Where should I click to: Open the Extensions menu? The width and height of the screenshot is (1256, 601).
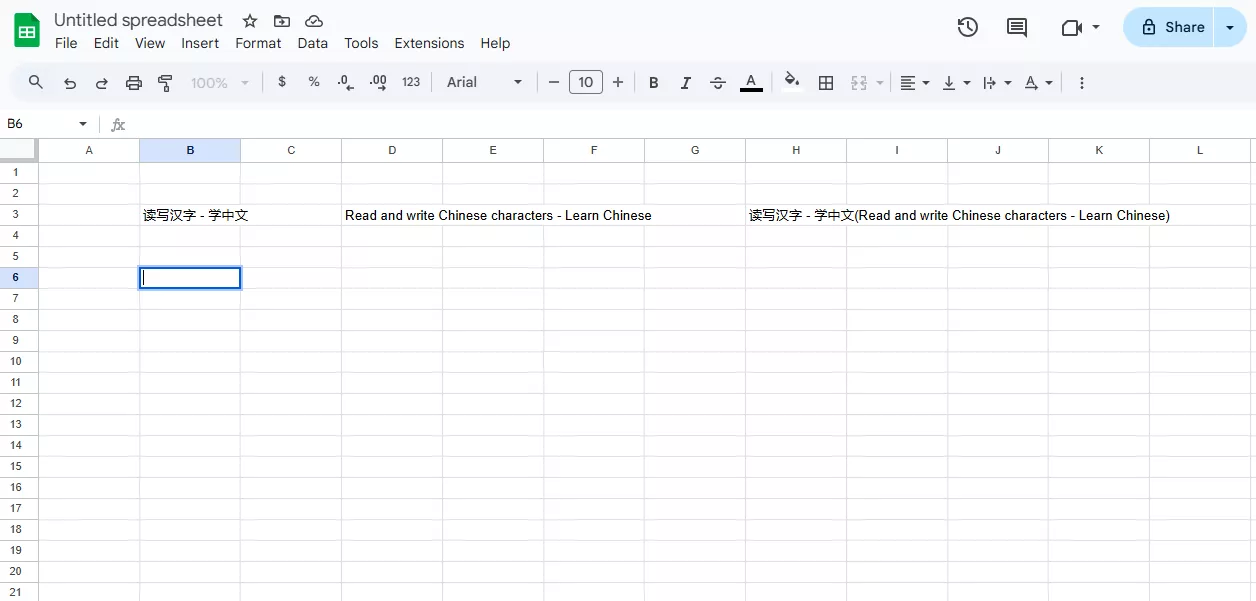pos(429,43)
